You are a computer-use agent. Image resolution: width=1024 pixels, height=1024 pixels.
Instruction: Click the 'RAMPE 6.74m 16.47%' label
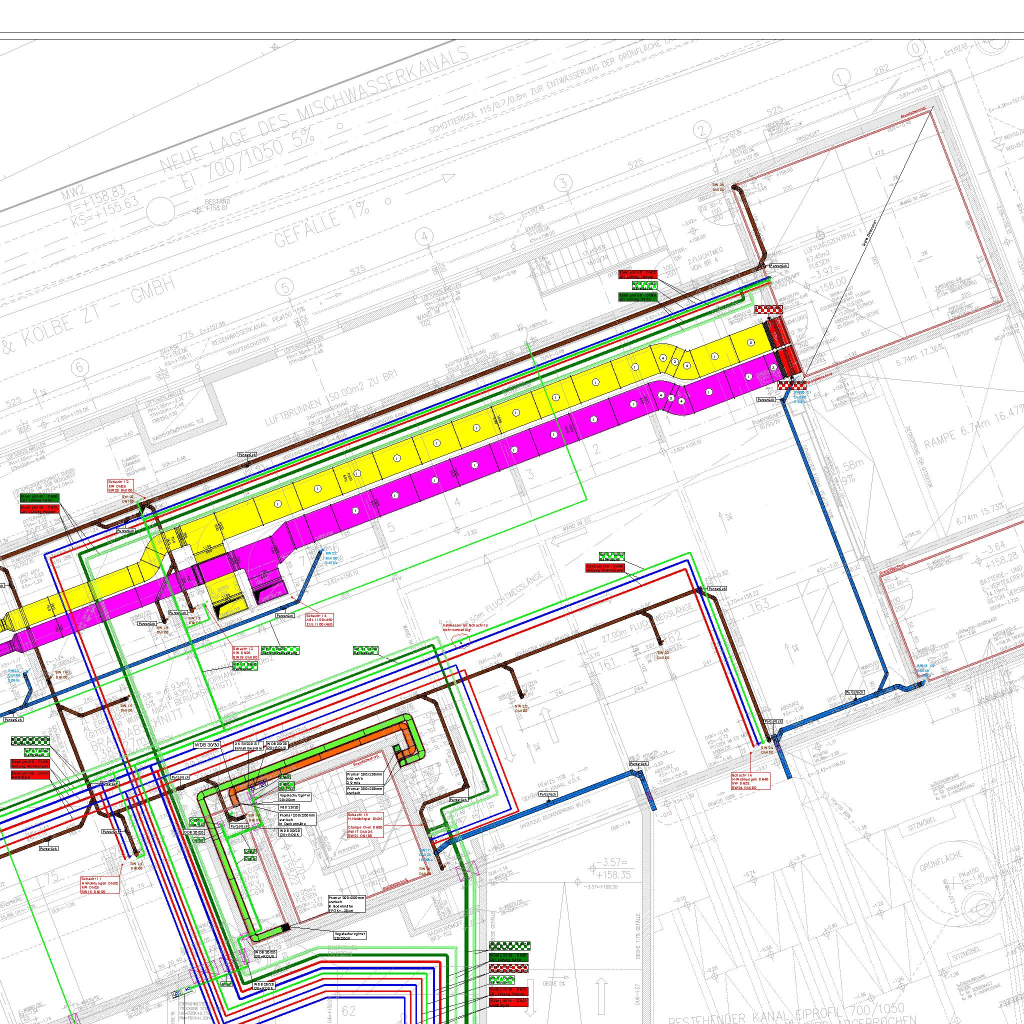tap(973, 428)
